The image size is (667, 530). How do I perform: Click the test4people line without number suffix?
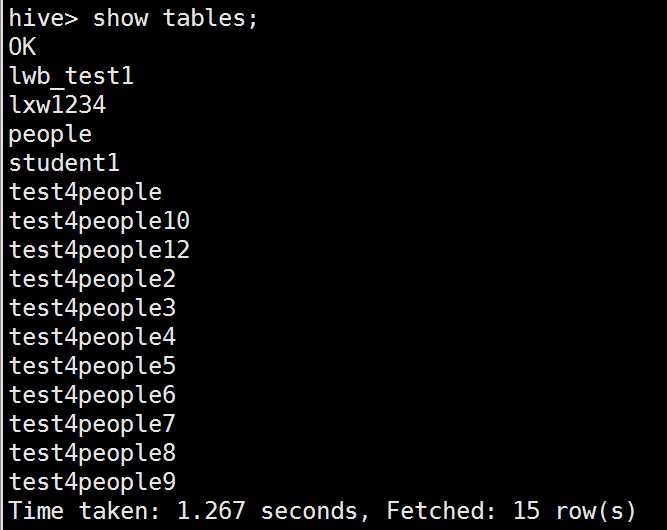[x=85, y=192]
